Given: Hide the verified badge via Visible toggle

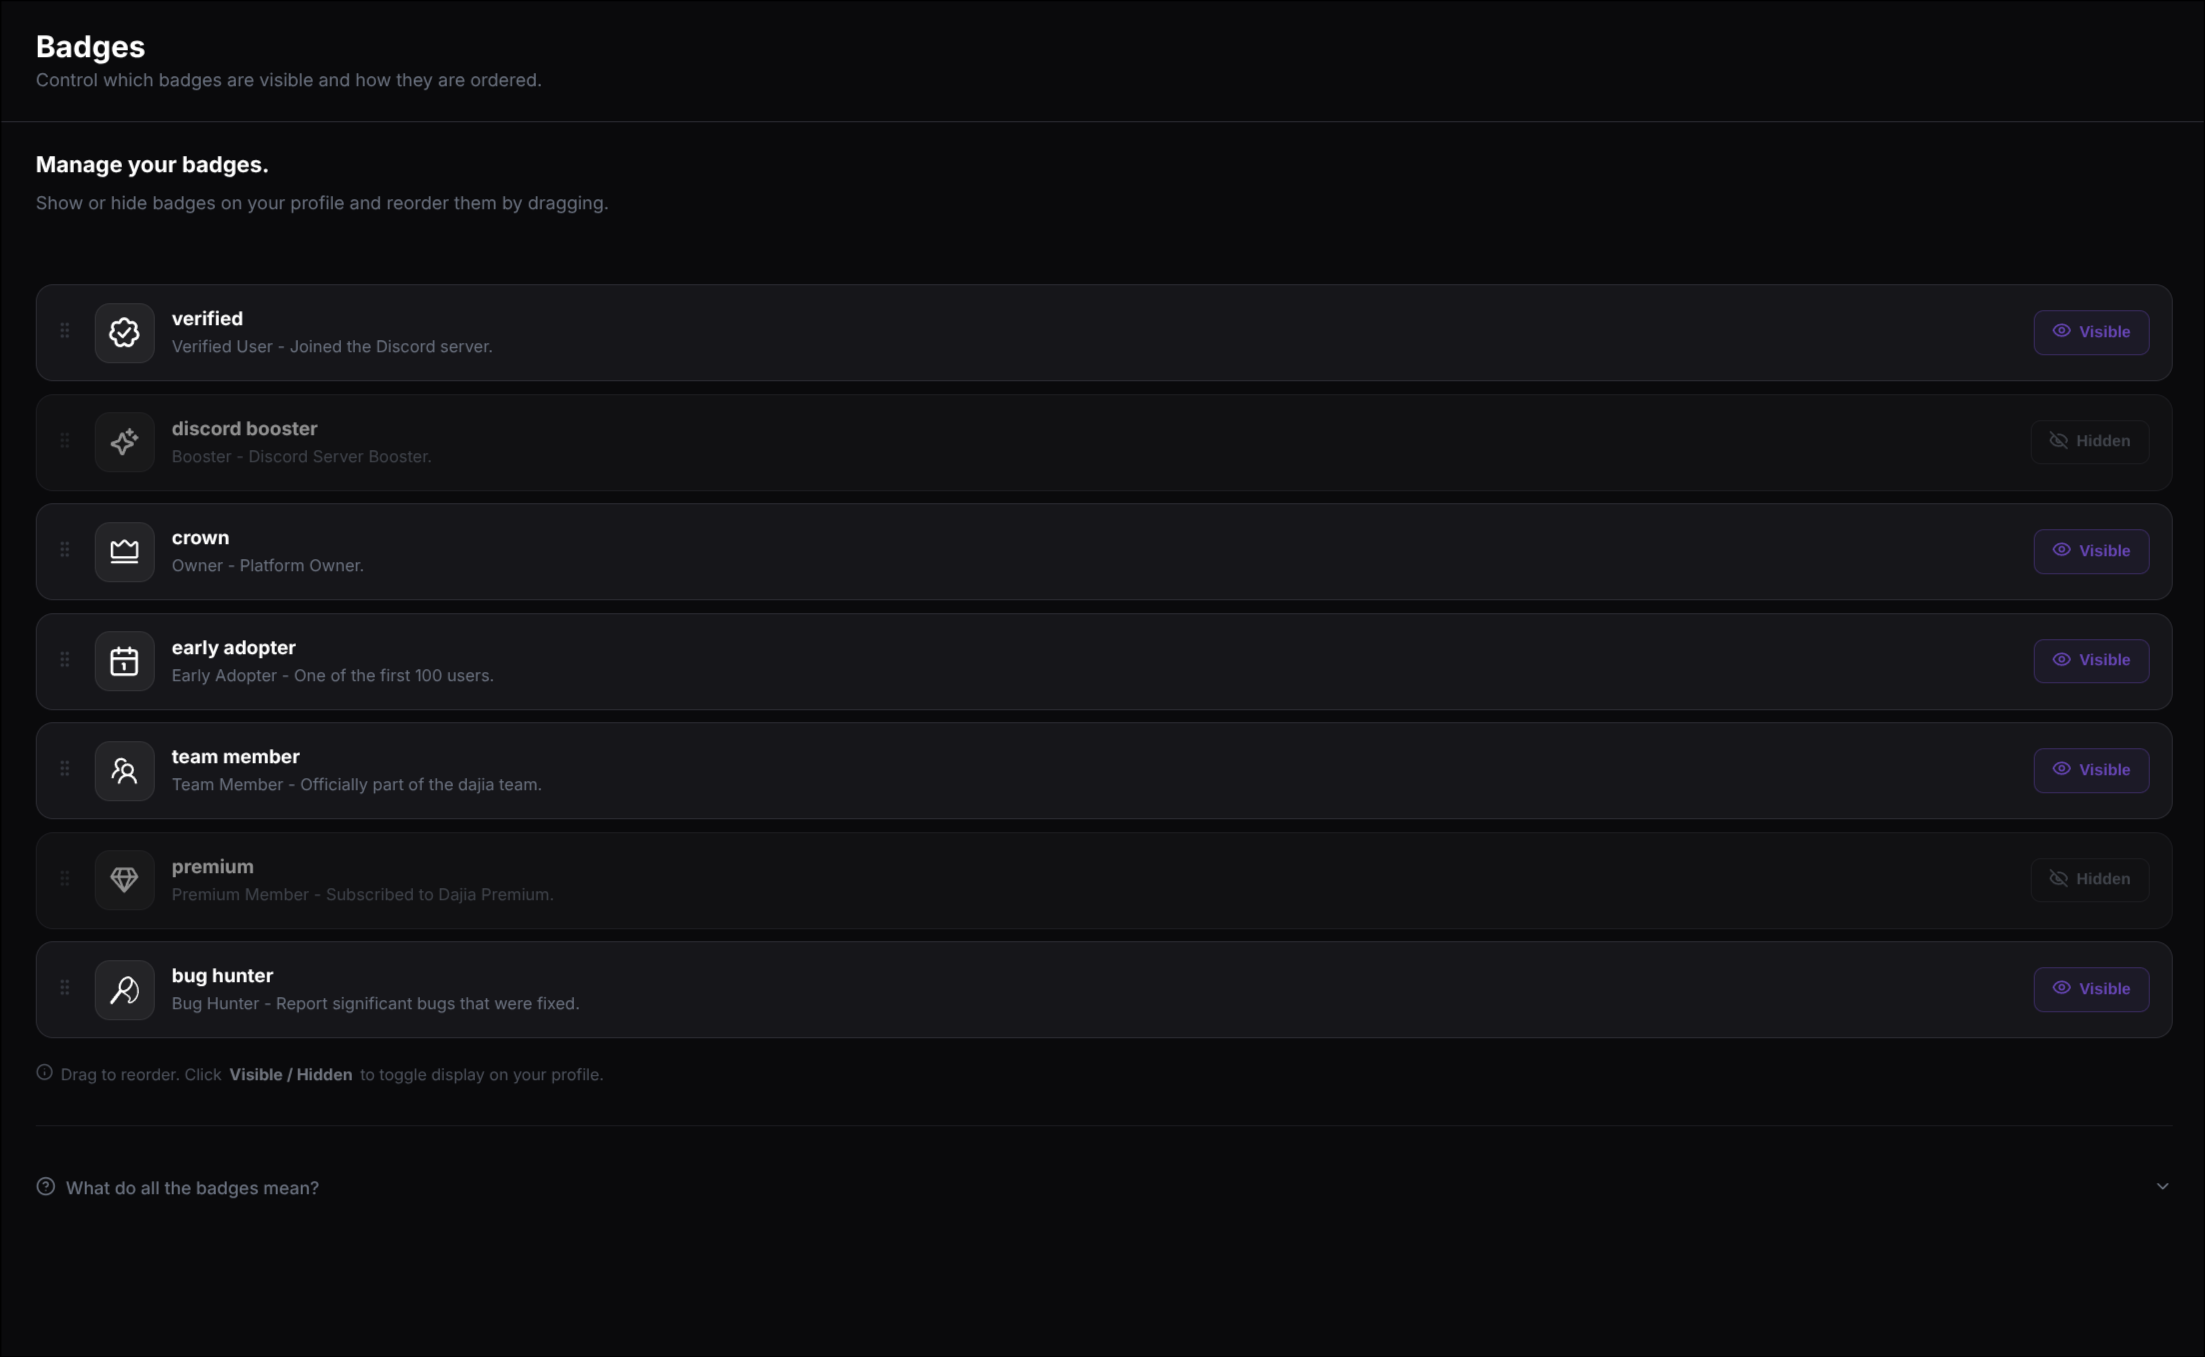Looking at the screenshot, I should point(2091,332).
